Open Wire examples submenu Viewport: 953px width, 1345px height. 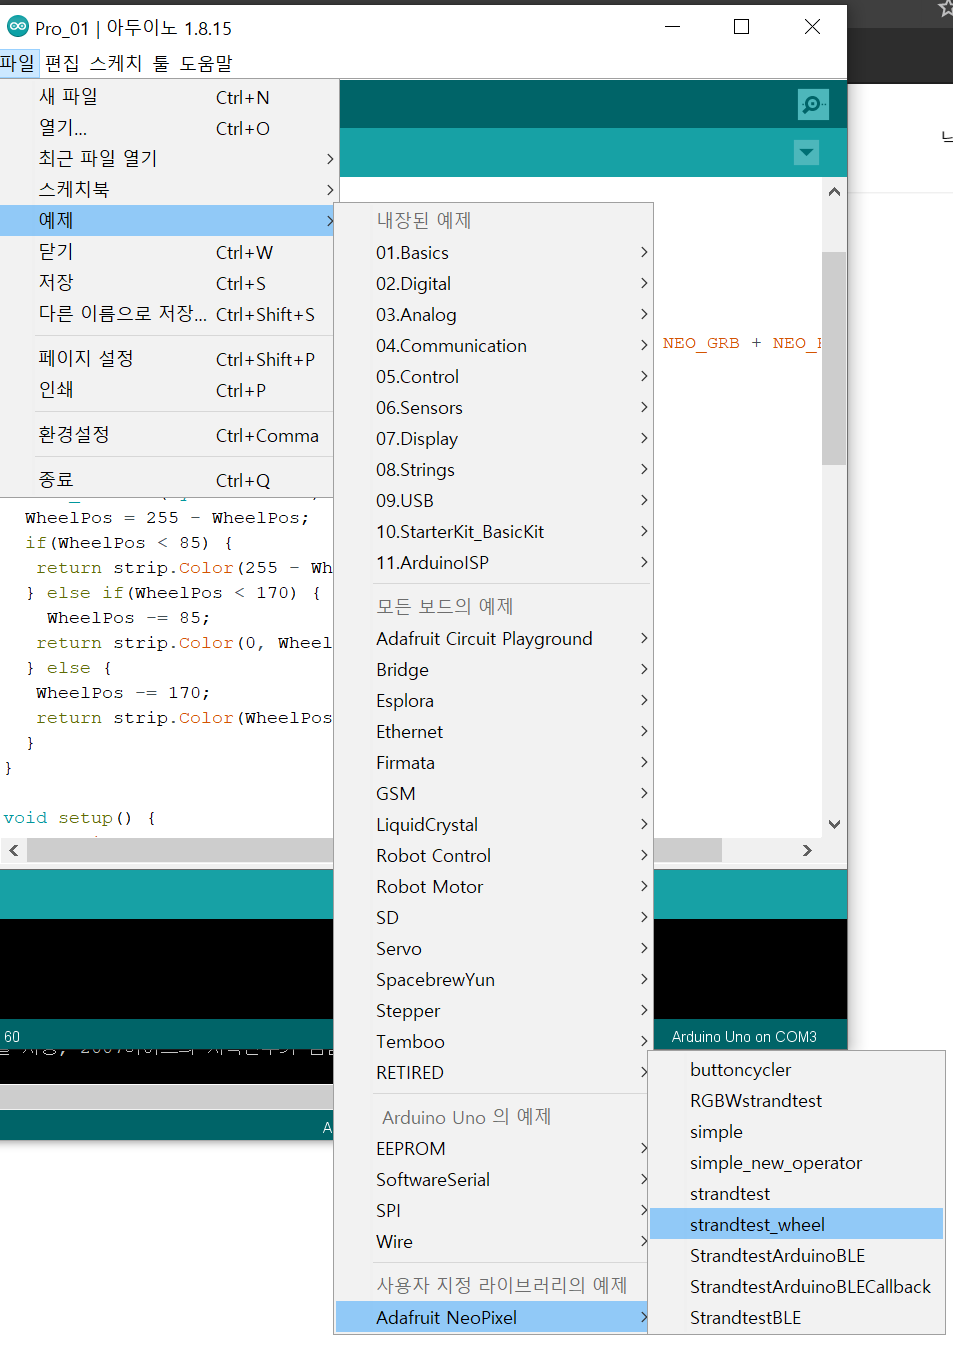[494, 1242]
